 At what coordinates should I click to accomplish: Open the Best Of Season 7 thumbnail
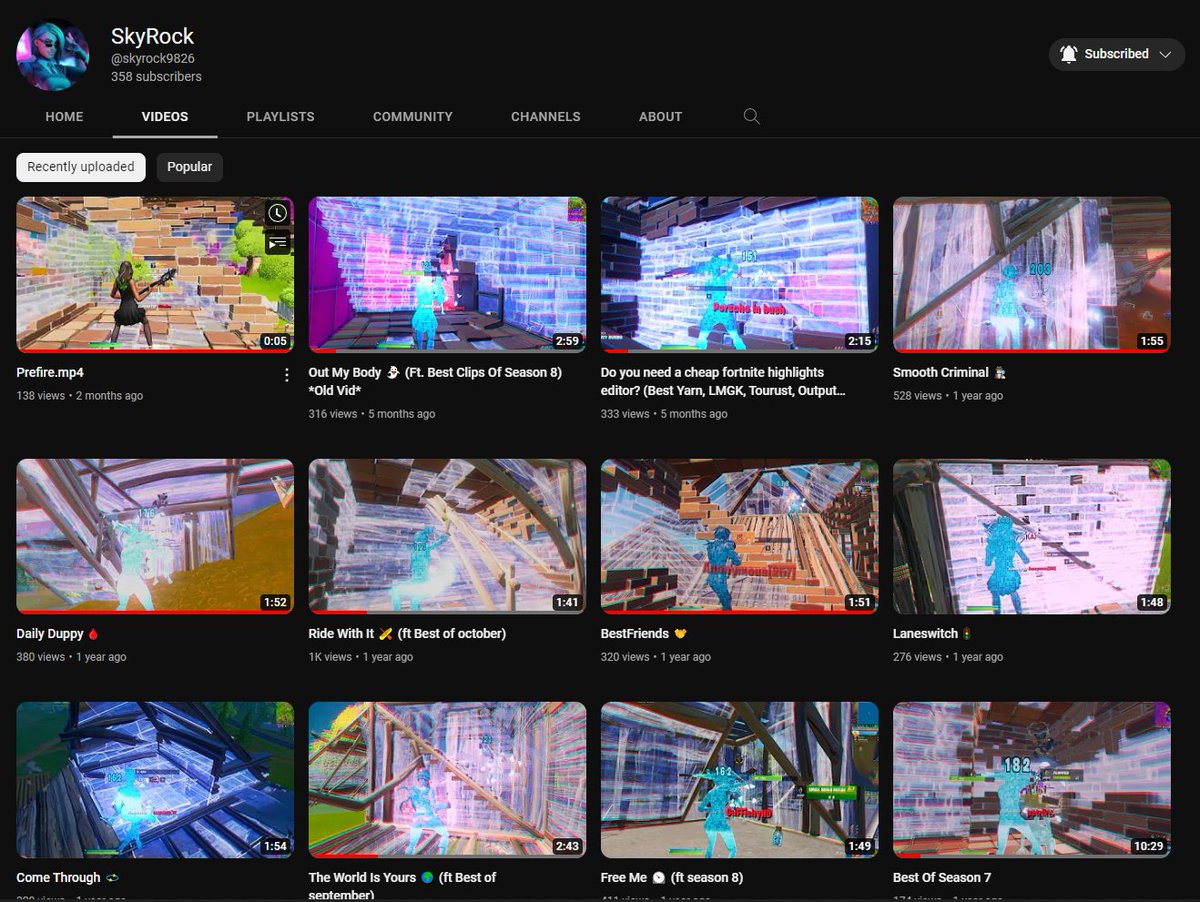[1032, 779]
